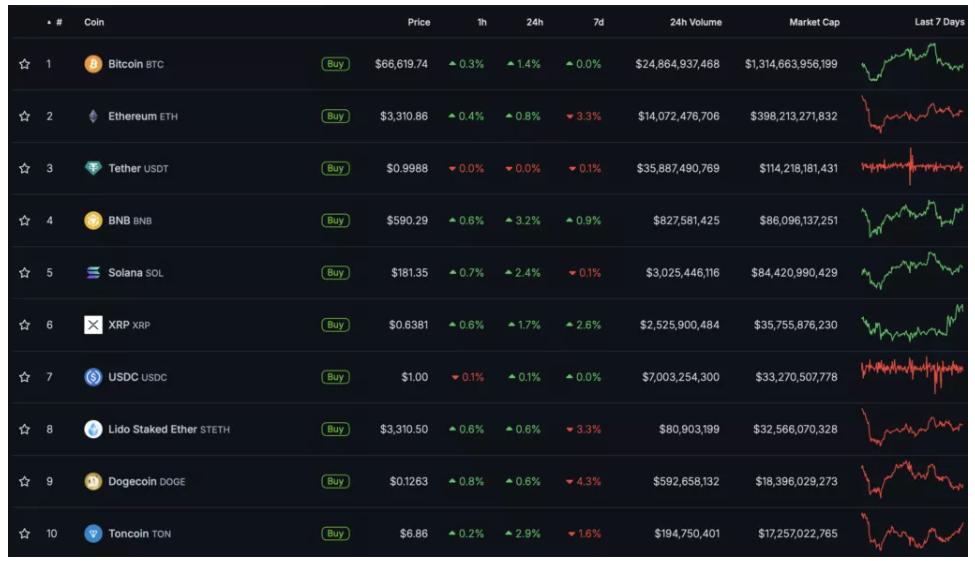Click the XRP logo icon
This screenshot has height=561, width=975.
(93, 325)
